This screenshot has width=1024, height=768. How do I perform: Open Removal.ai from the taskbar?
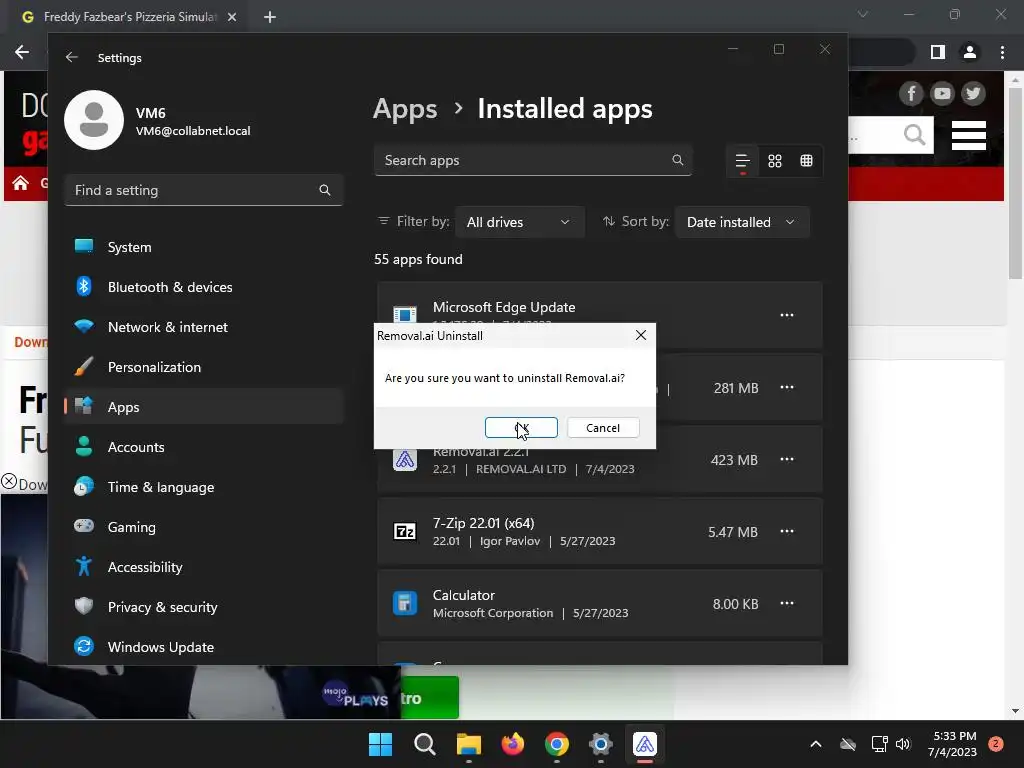point(645,744)
